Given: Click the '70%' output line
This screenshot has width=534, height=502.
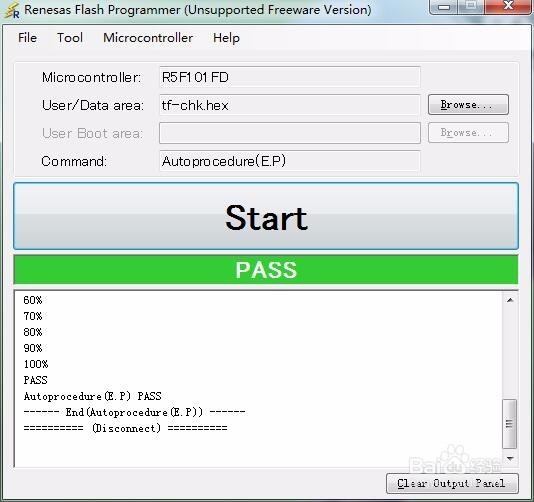Looking at the screenshot, I should (x=33, y=316).
